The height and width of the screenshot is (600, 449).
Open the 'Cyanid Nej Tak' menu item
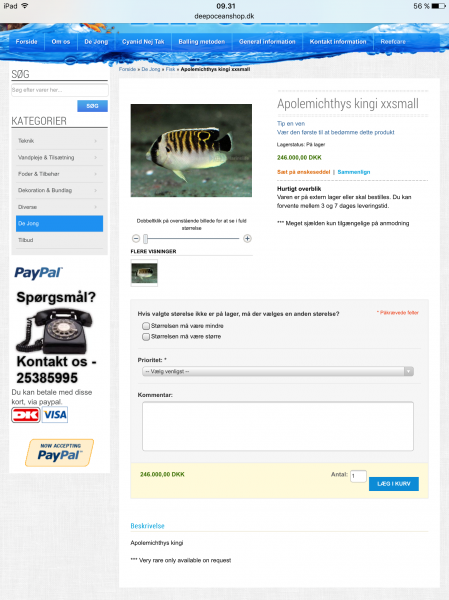pyautogui.click(x=143, y=41)
